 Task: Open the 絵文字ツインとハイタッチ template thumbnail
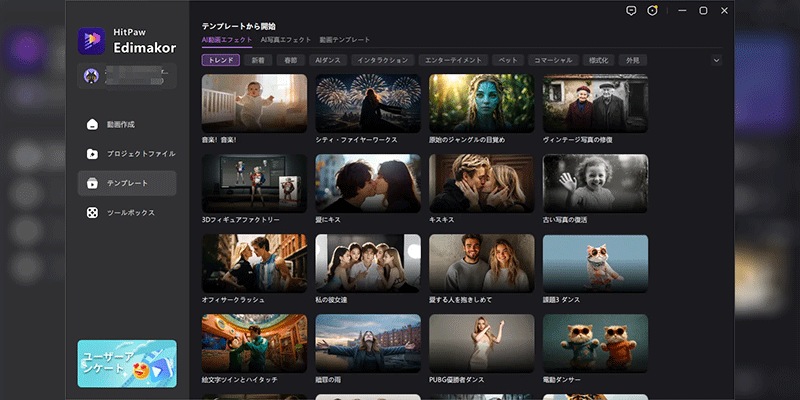[255, 343]
